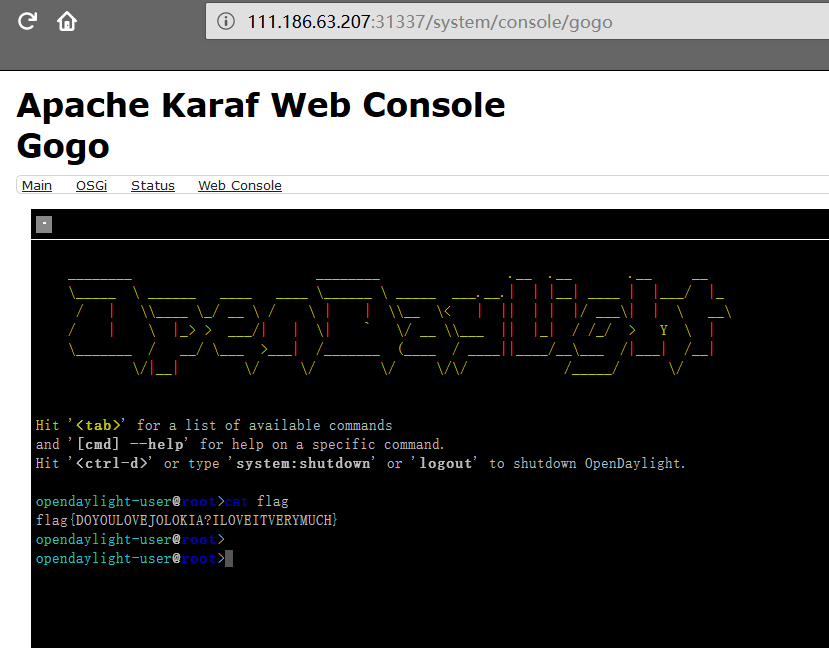Focus the address bar URL field

tap(500, 21)
